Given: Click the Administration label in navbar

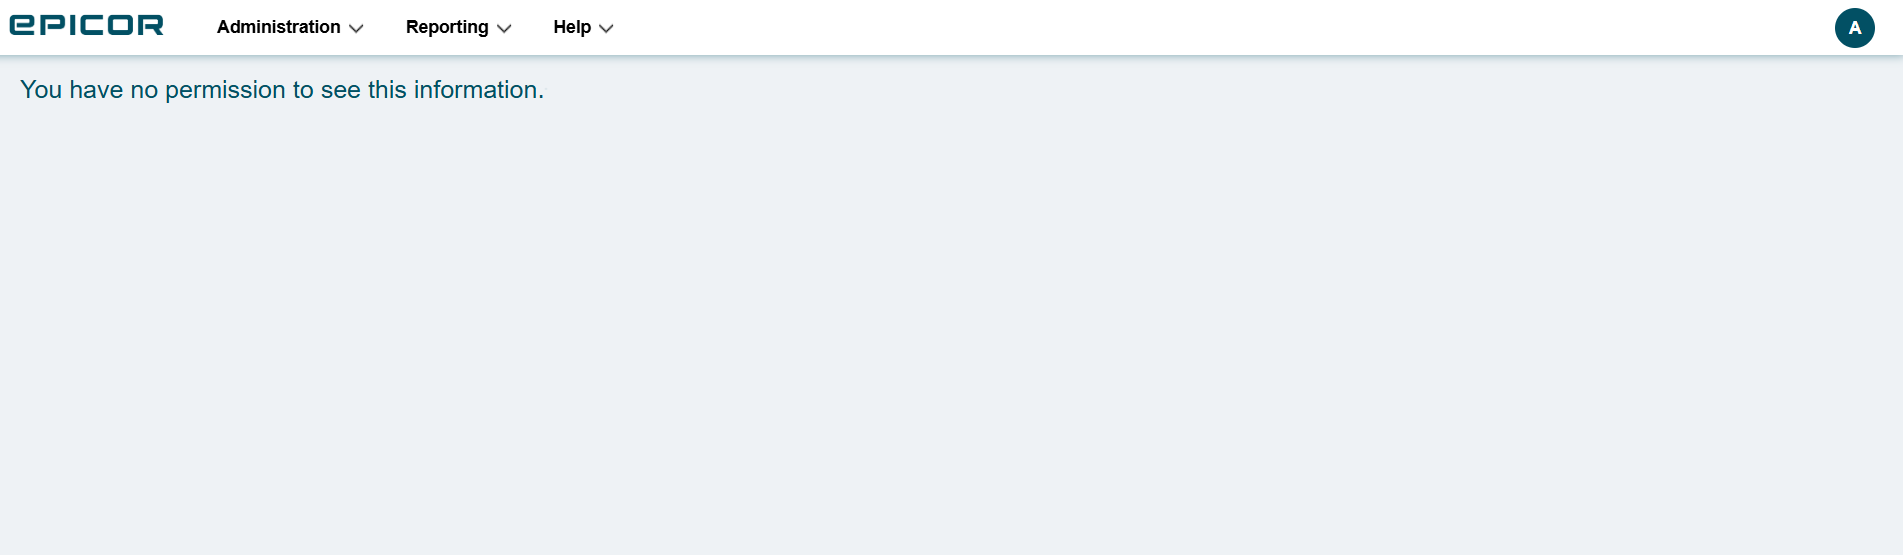Looking at the screenshot, I should (279, 27).
